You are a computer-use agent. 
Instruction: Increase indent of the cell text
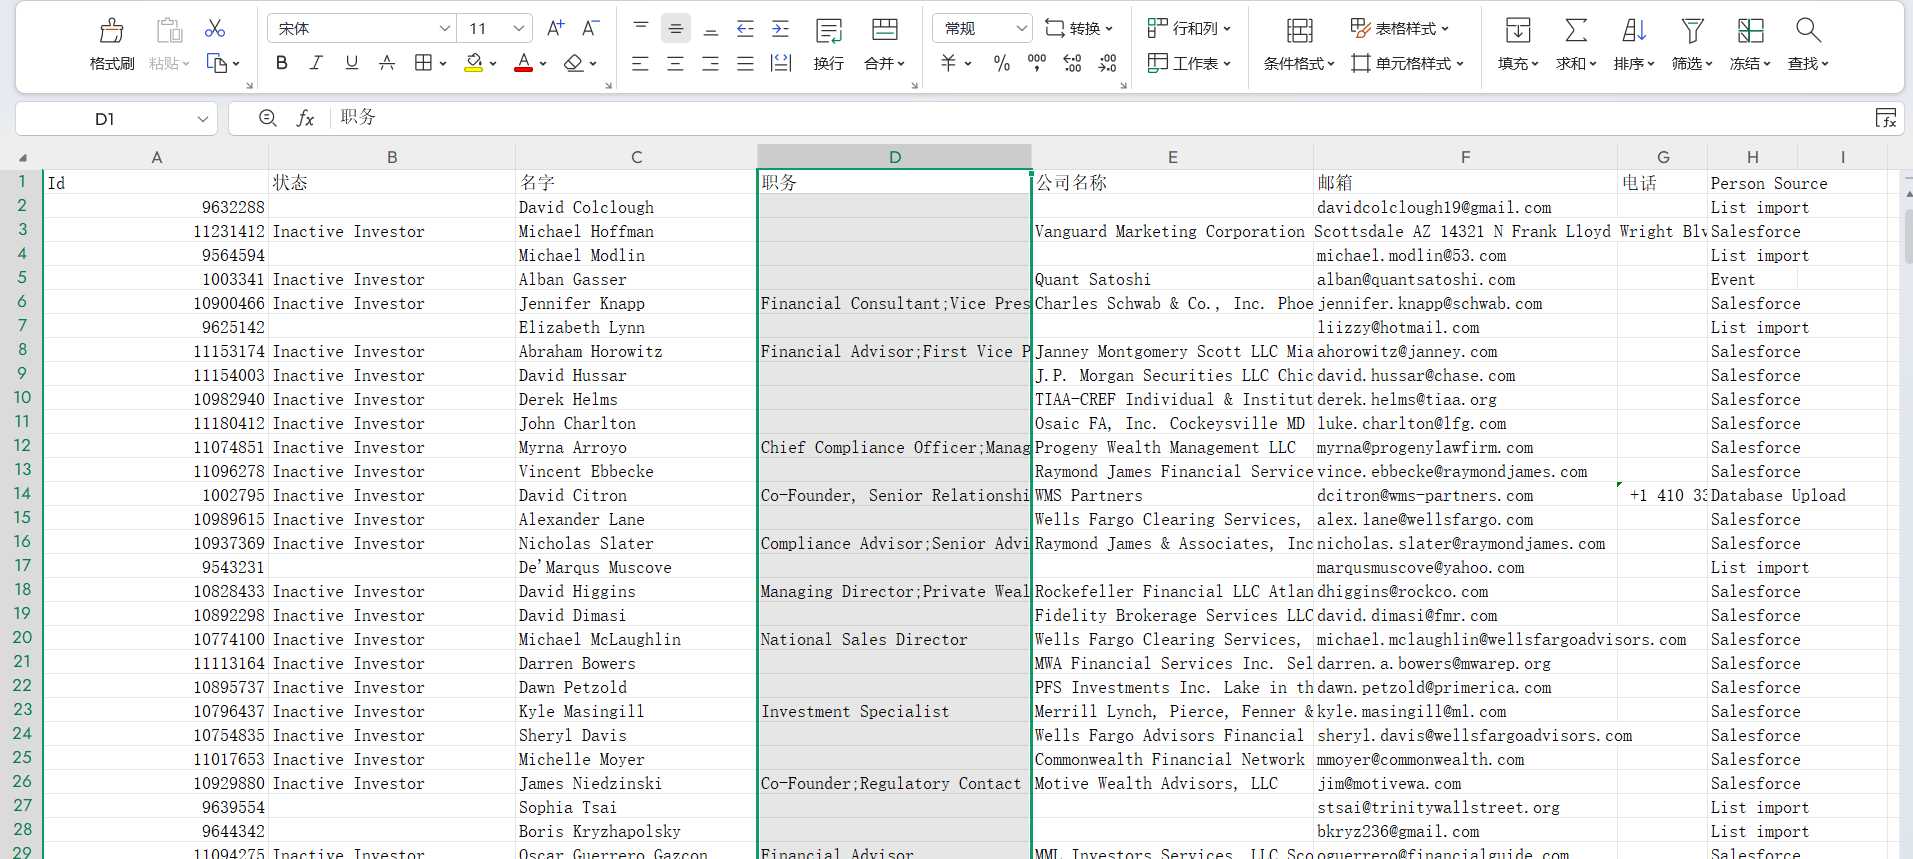coord(780,28)
